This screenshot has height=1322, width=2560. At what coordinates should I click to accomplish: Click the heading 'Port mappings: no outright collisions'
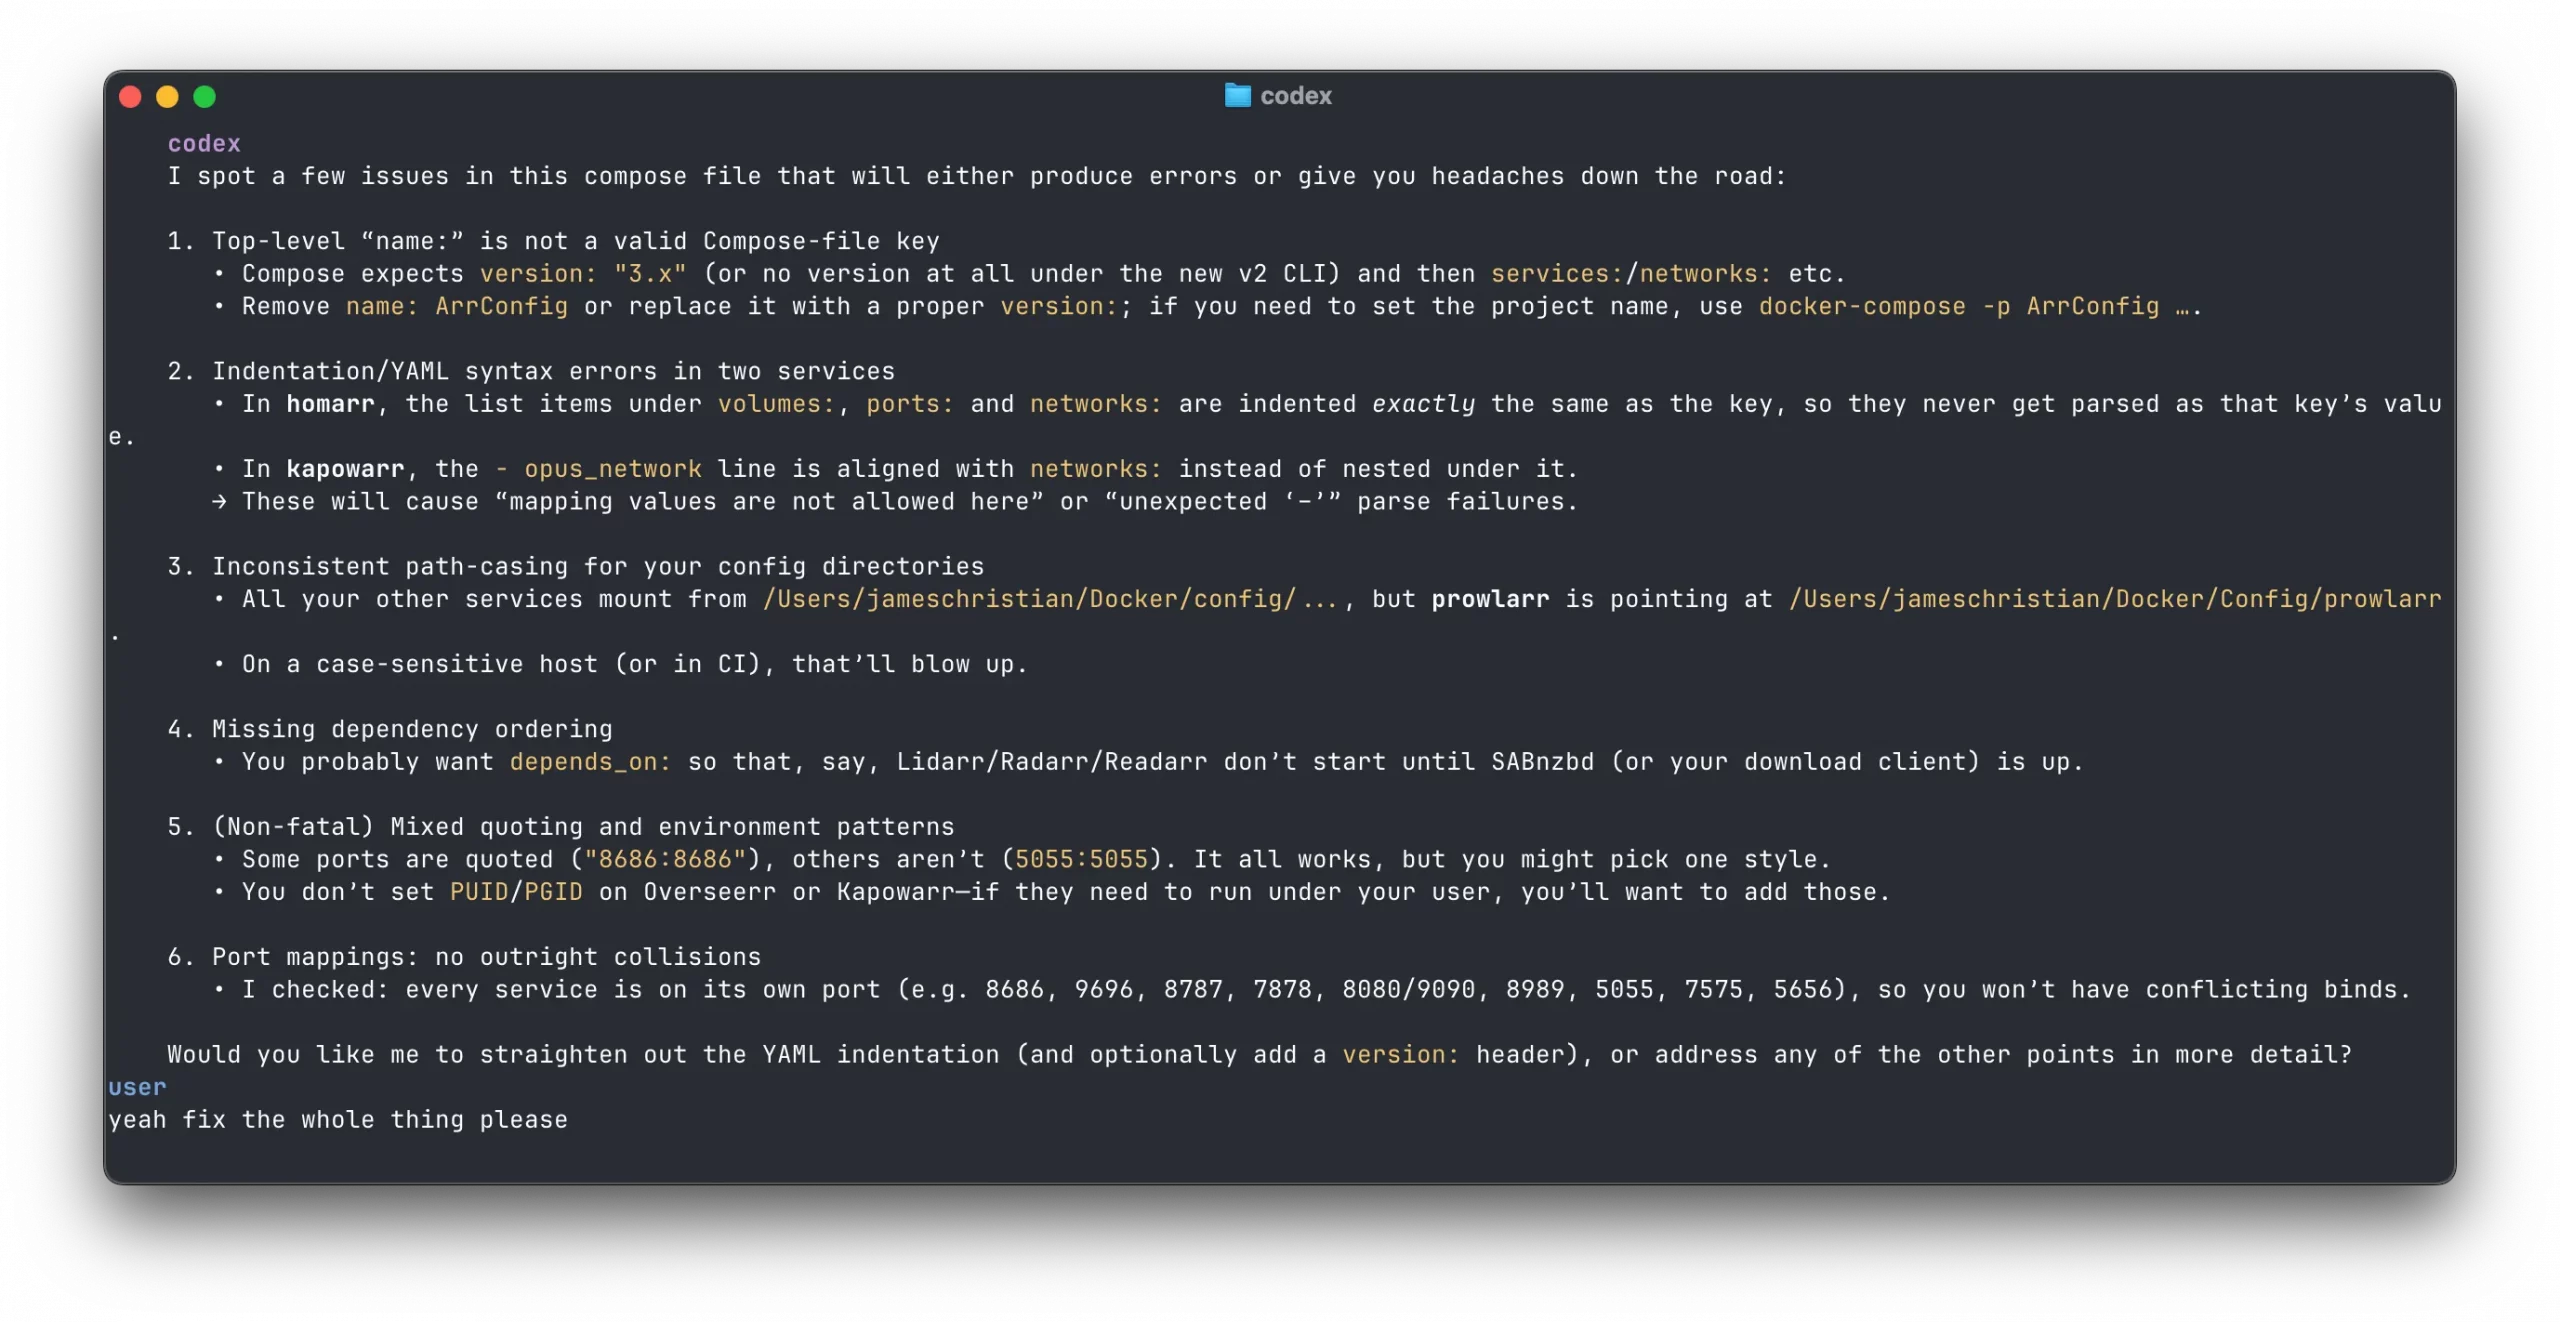point(486,957)
